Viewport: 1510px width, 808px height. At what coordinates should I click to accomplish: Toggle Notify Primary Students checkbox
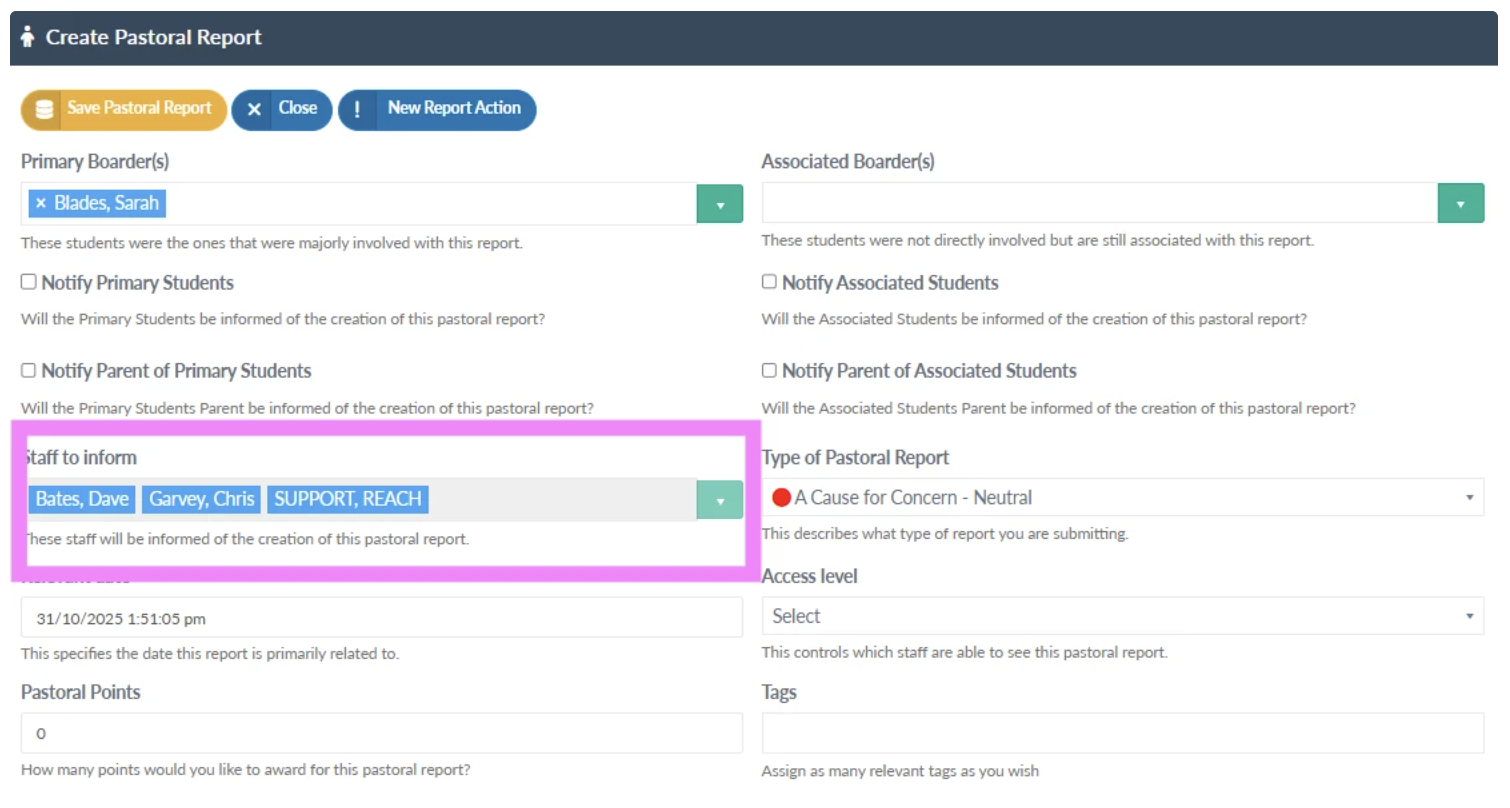pos(28,282)
